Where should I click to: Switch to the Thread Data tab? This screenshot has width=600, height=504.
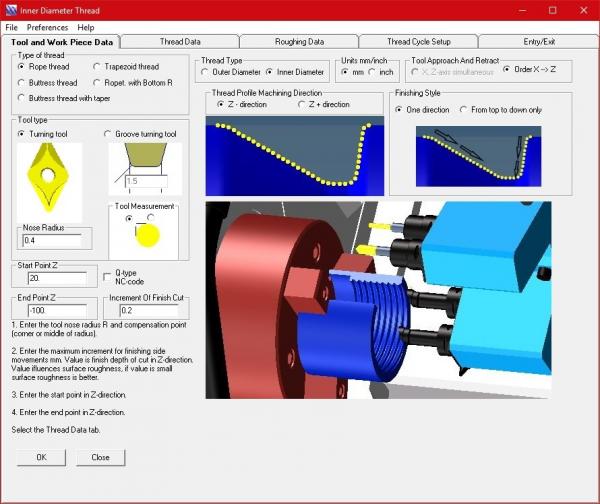point(180,42)
